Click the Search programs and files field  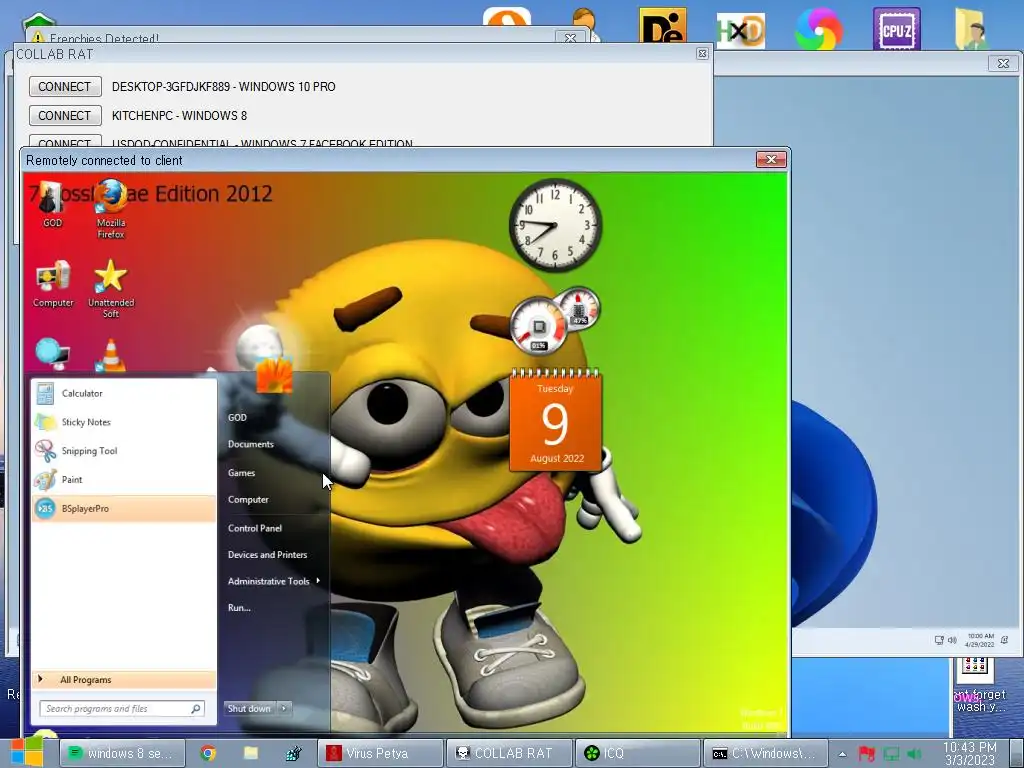click(x=121, y=709)
